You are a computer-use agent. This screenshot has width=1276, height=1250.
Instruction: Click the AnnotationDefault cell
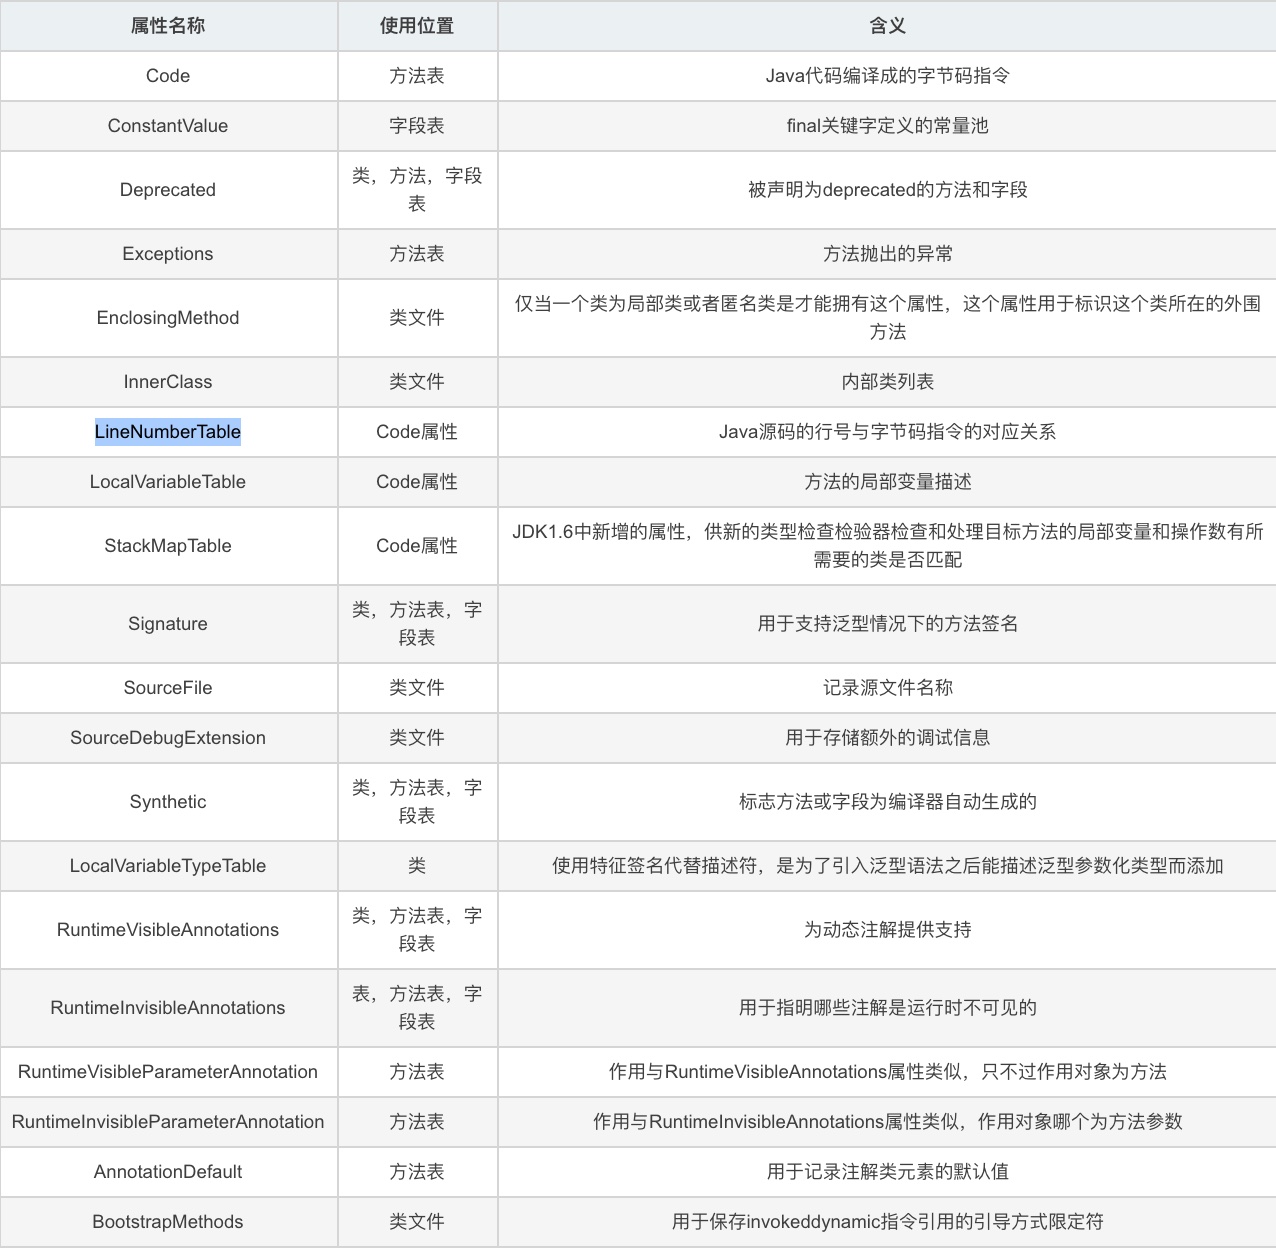click(x=168, y=1172)
